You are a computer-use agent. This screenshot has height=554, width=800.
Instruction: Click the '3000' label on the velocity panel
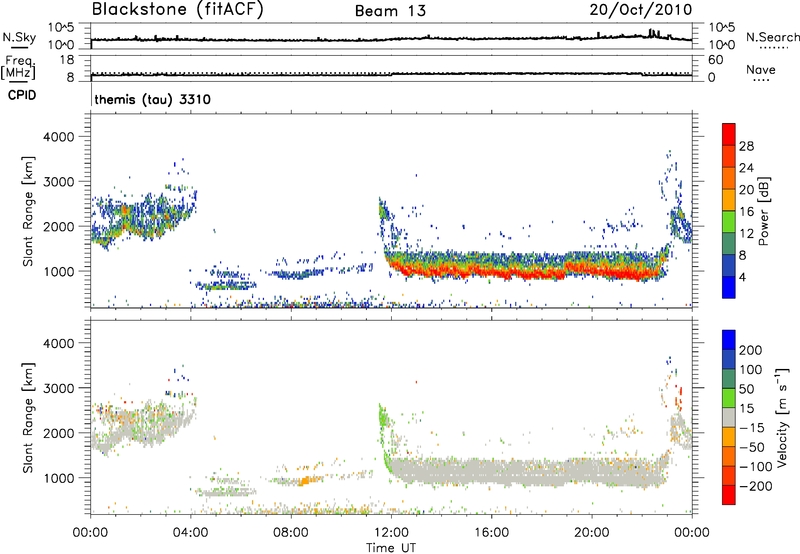tap(58, 388)
